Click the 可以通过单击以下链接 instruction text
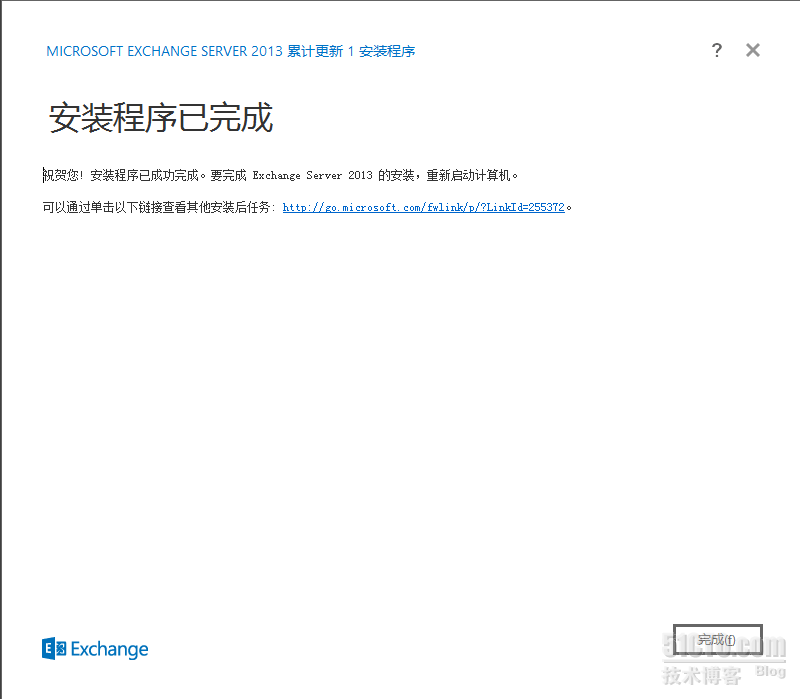Screen dimensions: 800x699 (159, 207)
